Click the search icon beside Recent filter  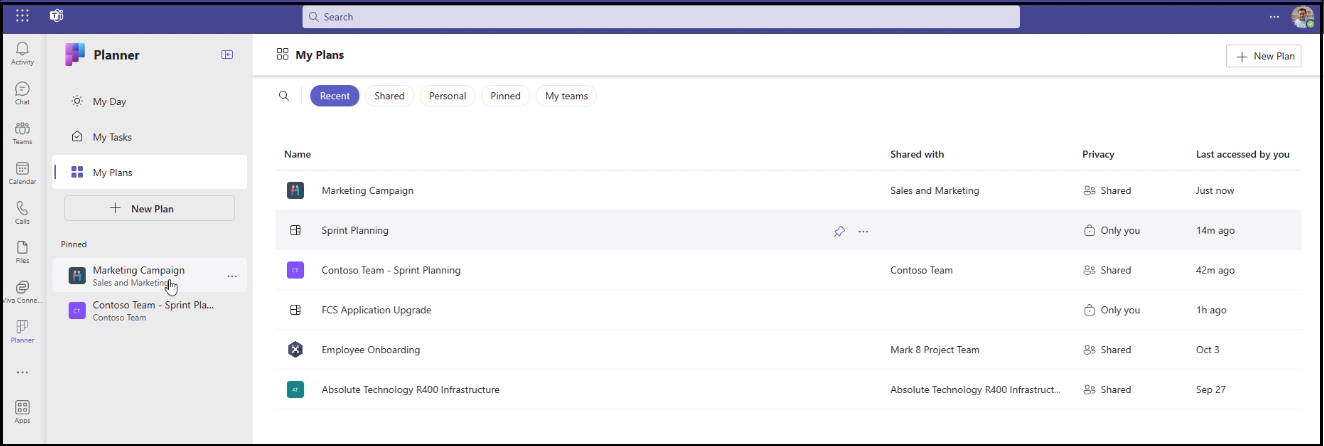(284, 96)
